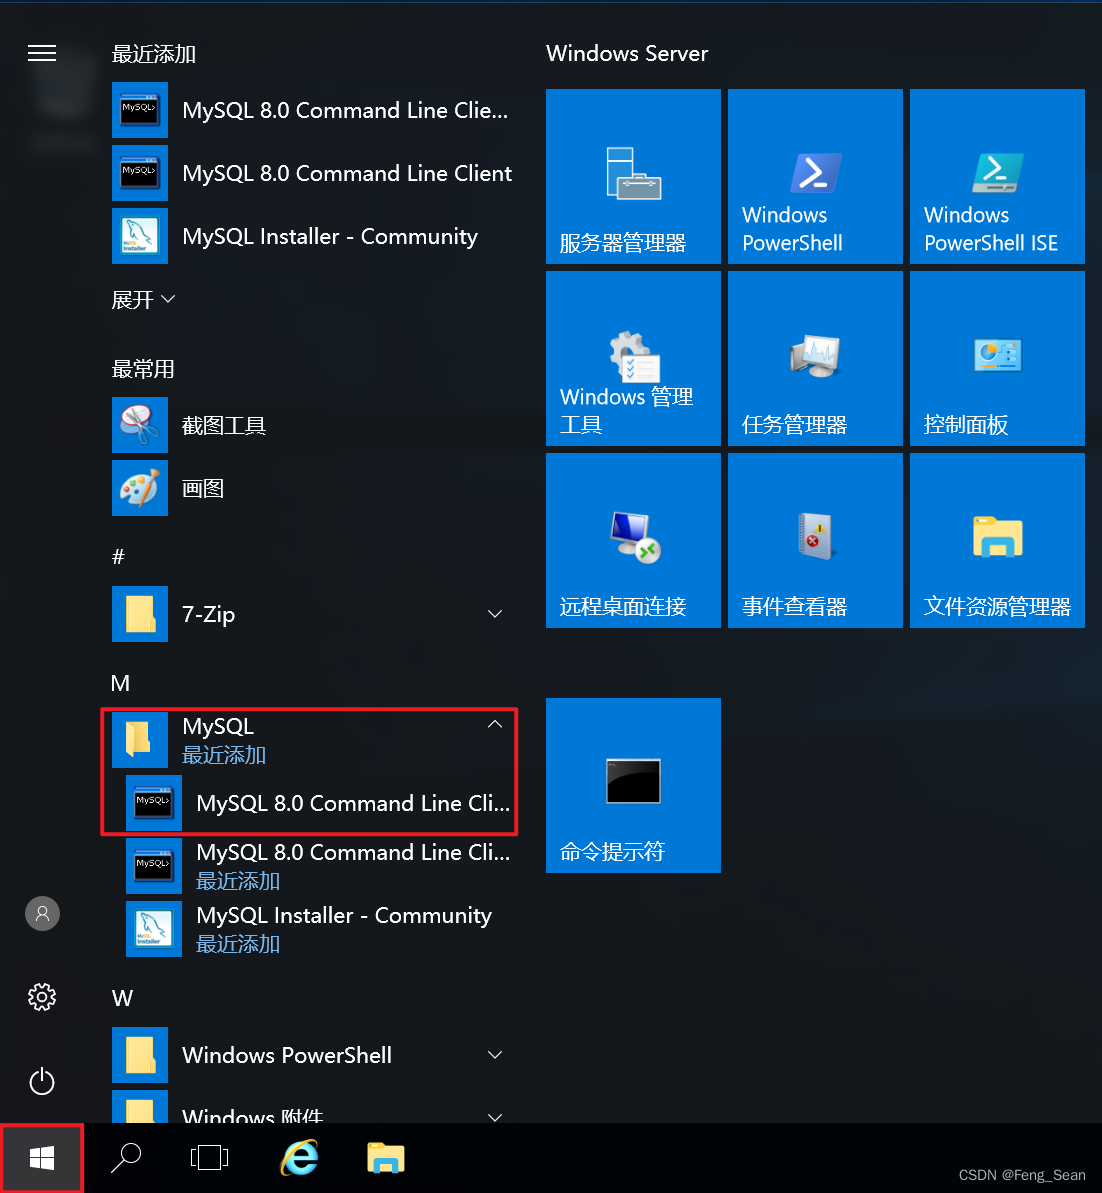Image resolution: width=1102 pixels, height=1193 pixels.
Task: Open Task View in the taskbar
Action: pos(209,1158)
